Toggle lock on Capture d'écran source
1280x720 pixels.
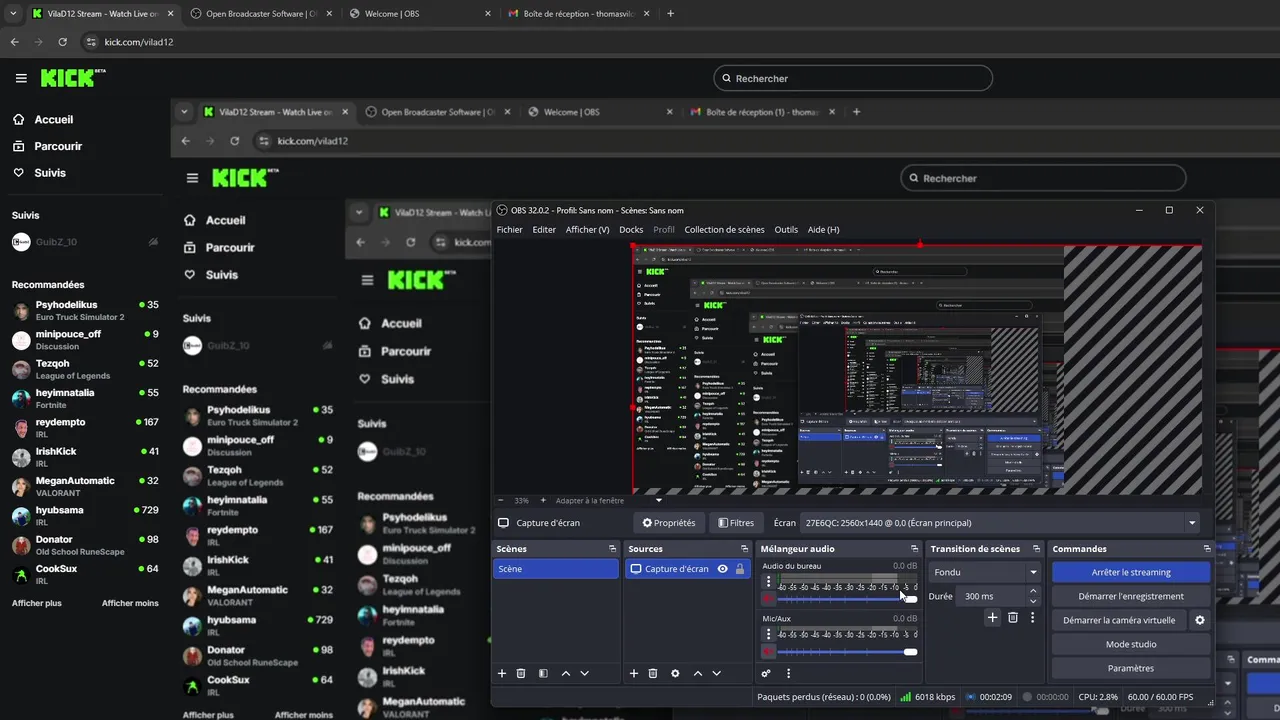pos(740,569)
